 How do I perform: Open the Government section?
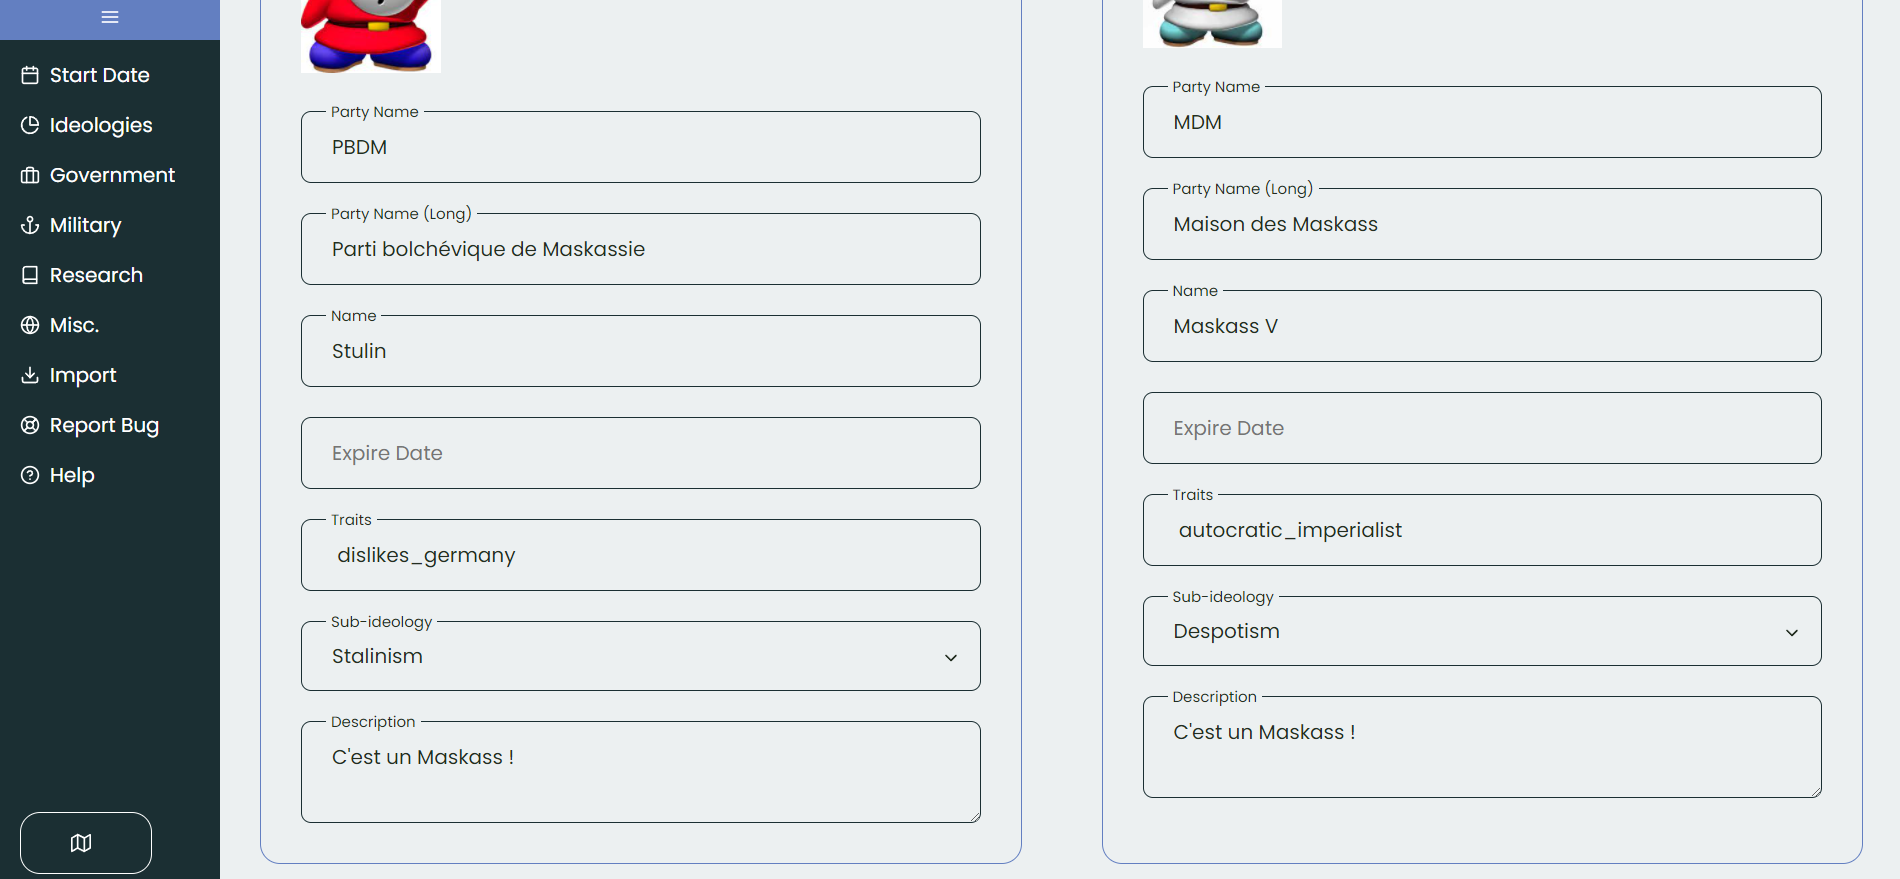111,175
